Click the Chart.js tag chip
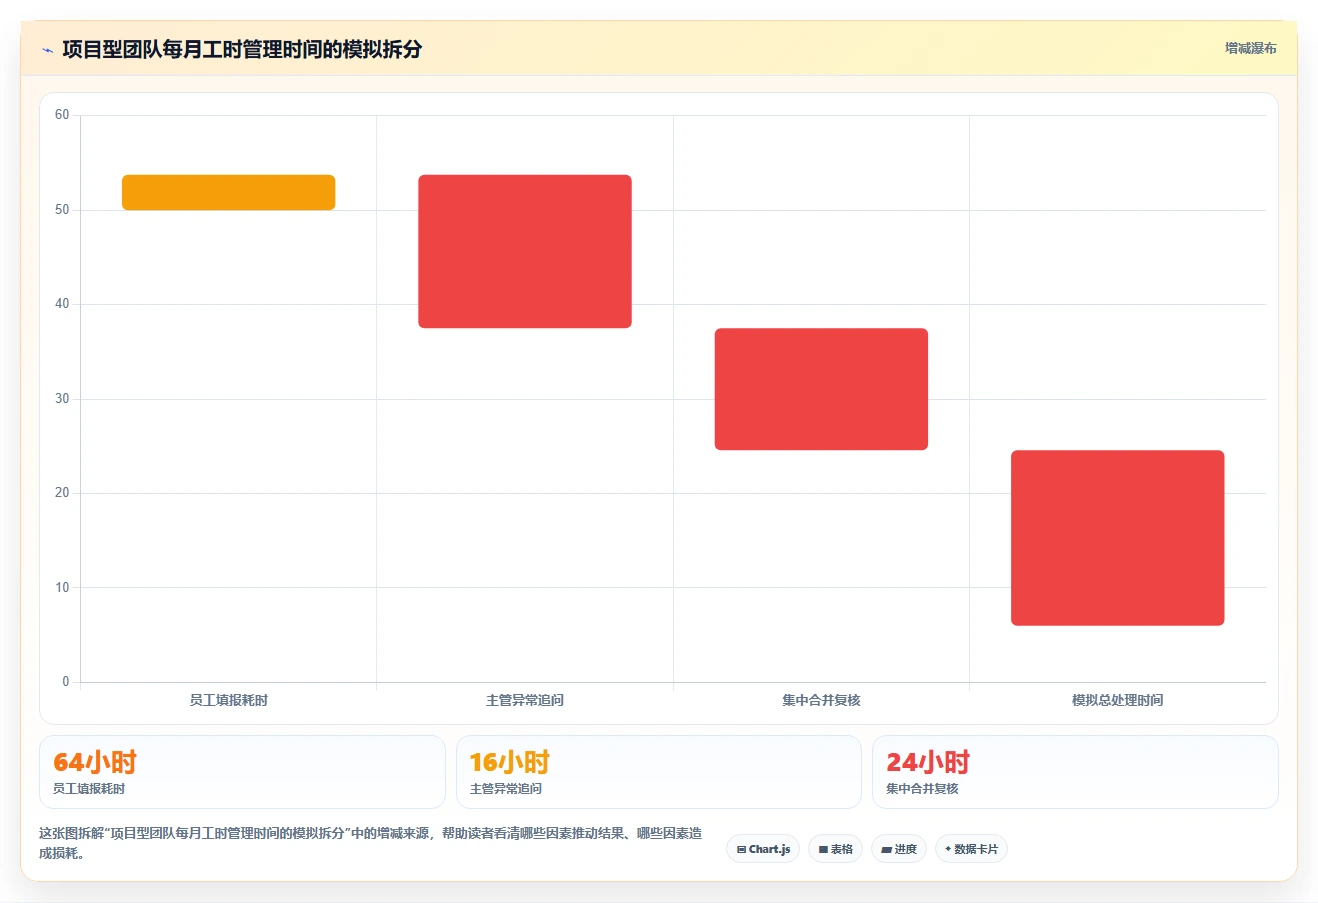This screenshot has width=1318, height=903. (763, 849)
